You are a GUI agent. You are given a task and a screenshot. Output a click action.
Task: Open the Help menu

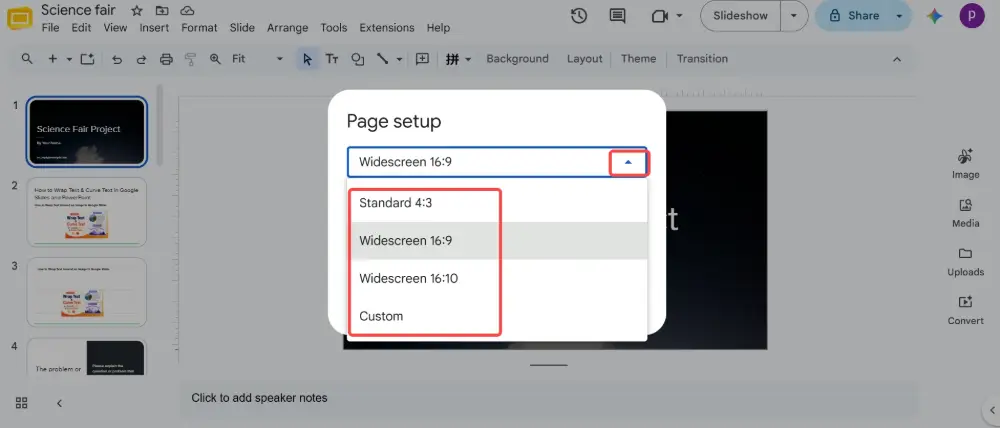(x=438, y=28)
